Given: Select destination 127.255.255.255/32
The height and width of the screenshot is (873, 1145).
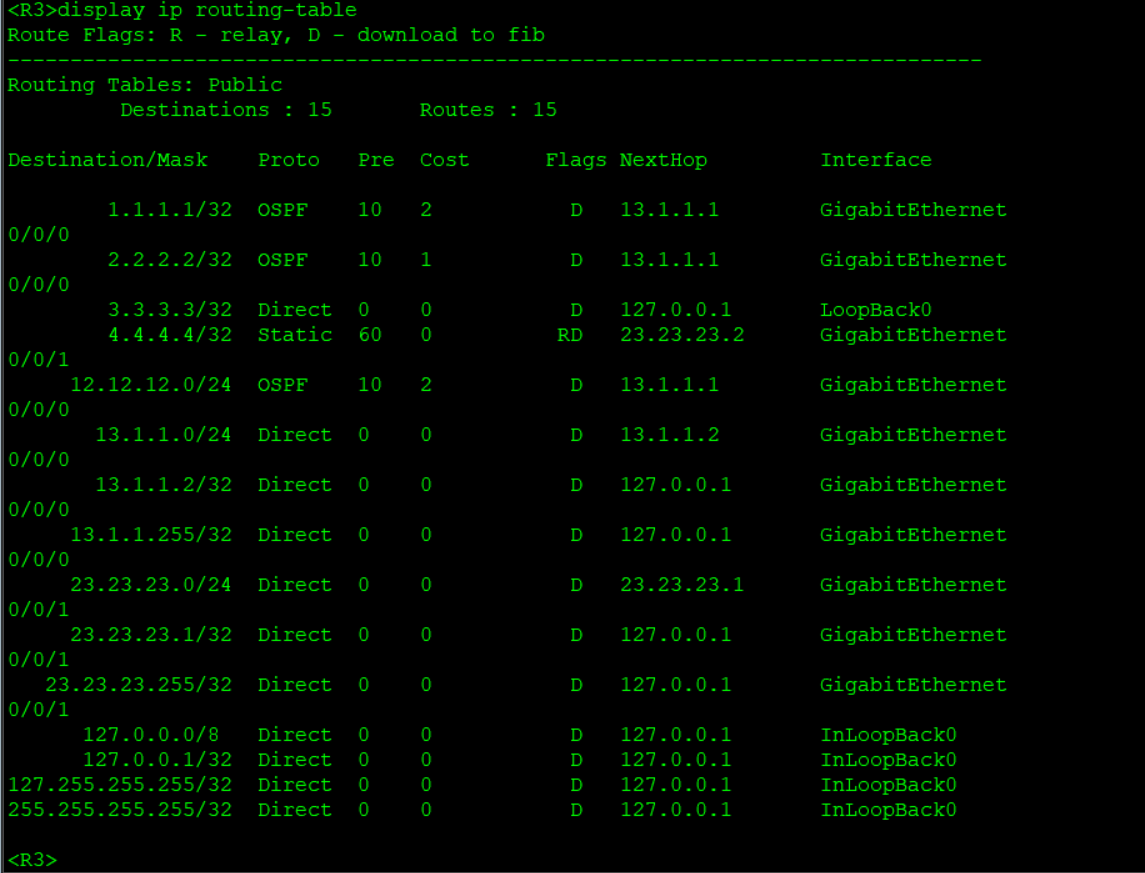Looking at the screenshot, I should (x=120, y=785).
